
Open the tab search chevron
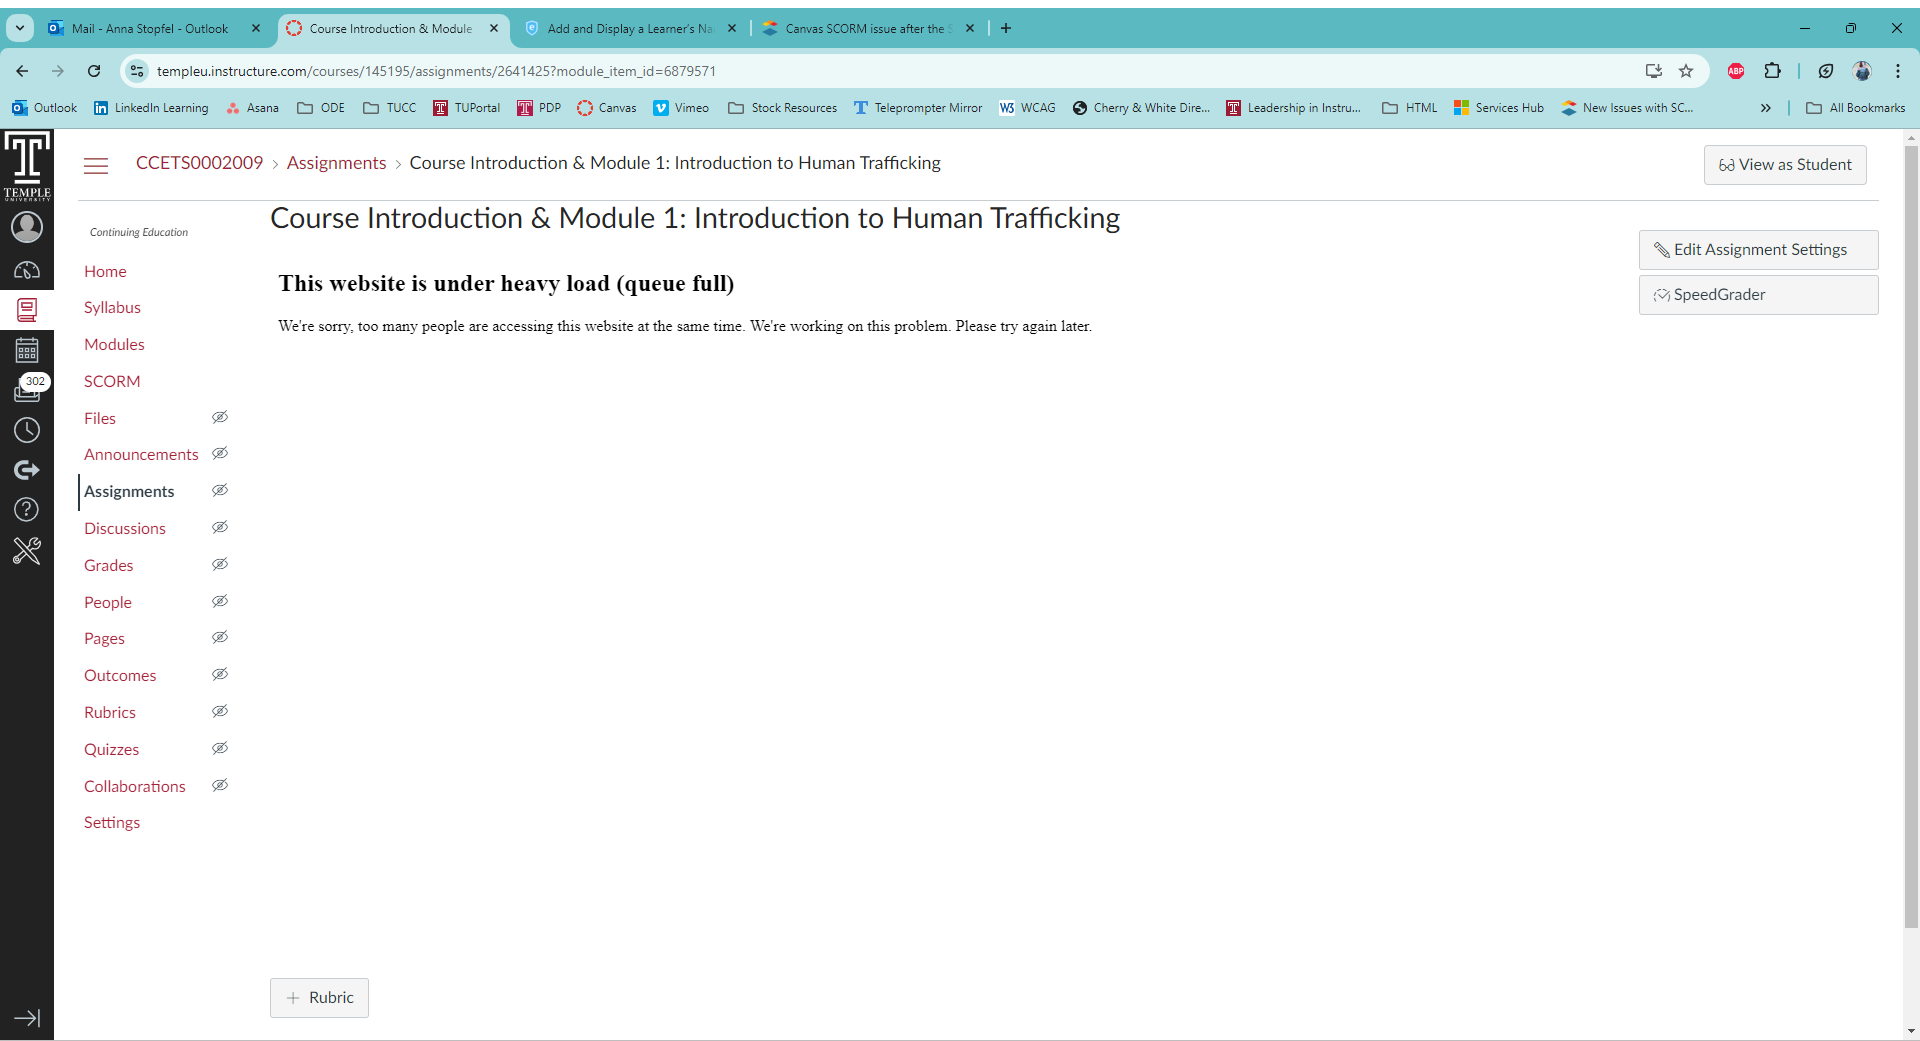point(19,28)
